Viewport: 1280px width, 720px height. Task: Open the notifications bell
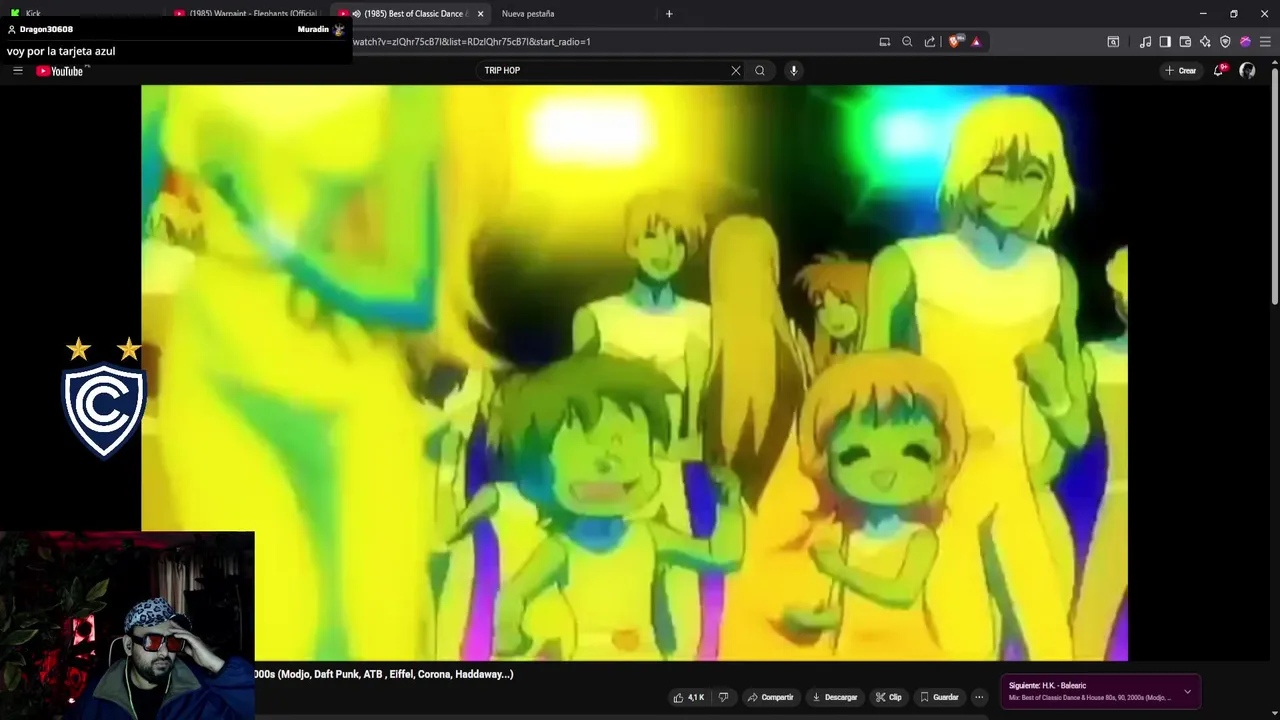click(1218, 70)
